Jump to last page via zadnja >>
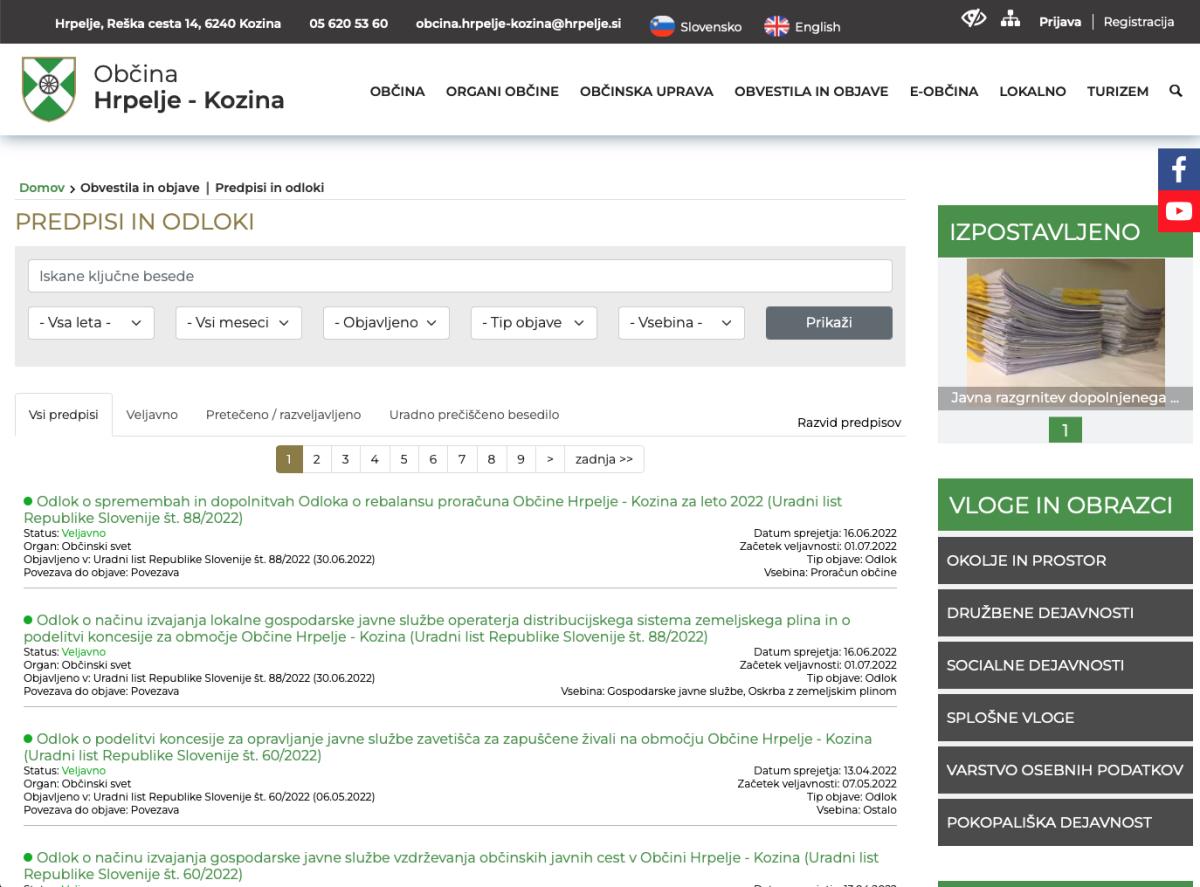This screenshot has height=887, width=1200. pyautogui.click(x=604, y=459)
